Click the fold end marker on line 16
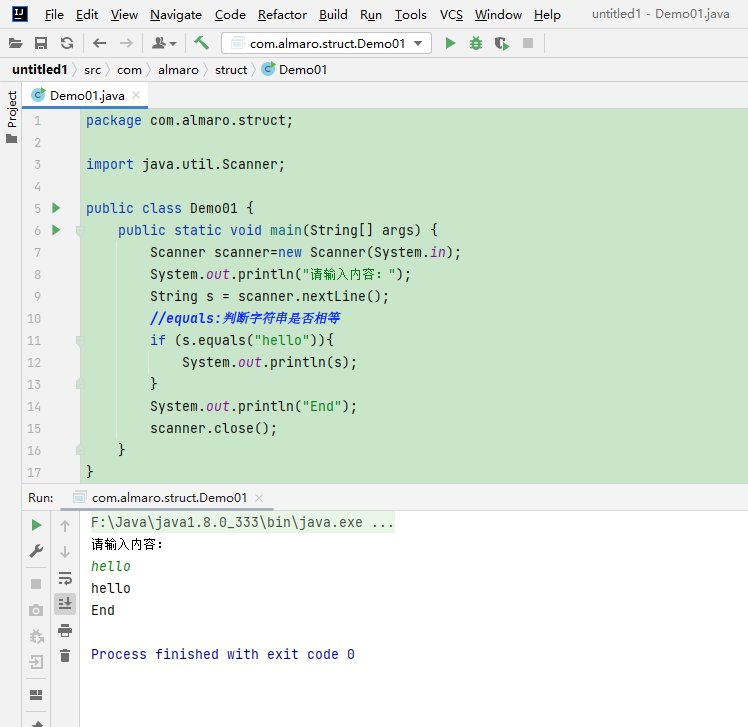This screenshot has height=727, width=748. coord(80,449)
